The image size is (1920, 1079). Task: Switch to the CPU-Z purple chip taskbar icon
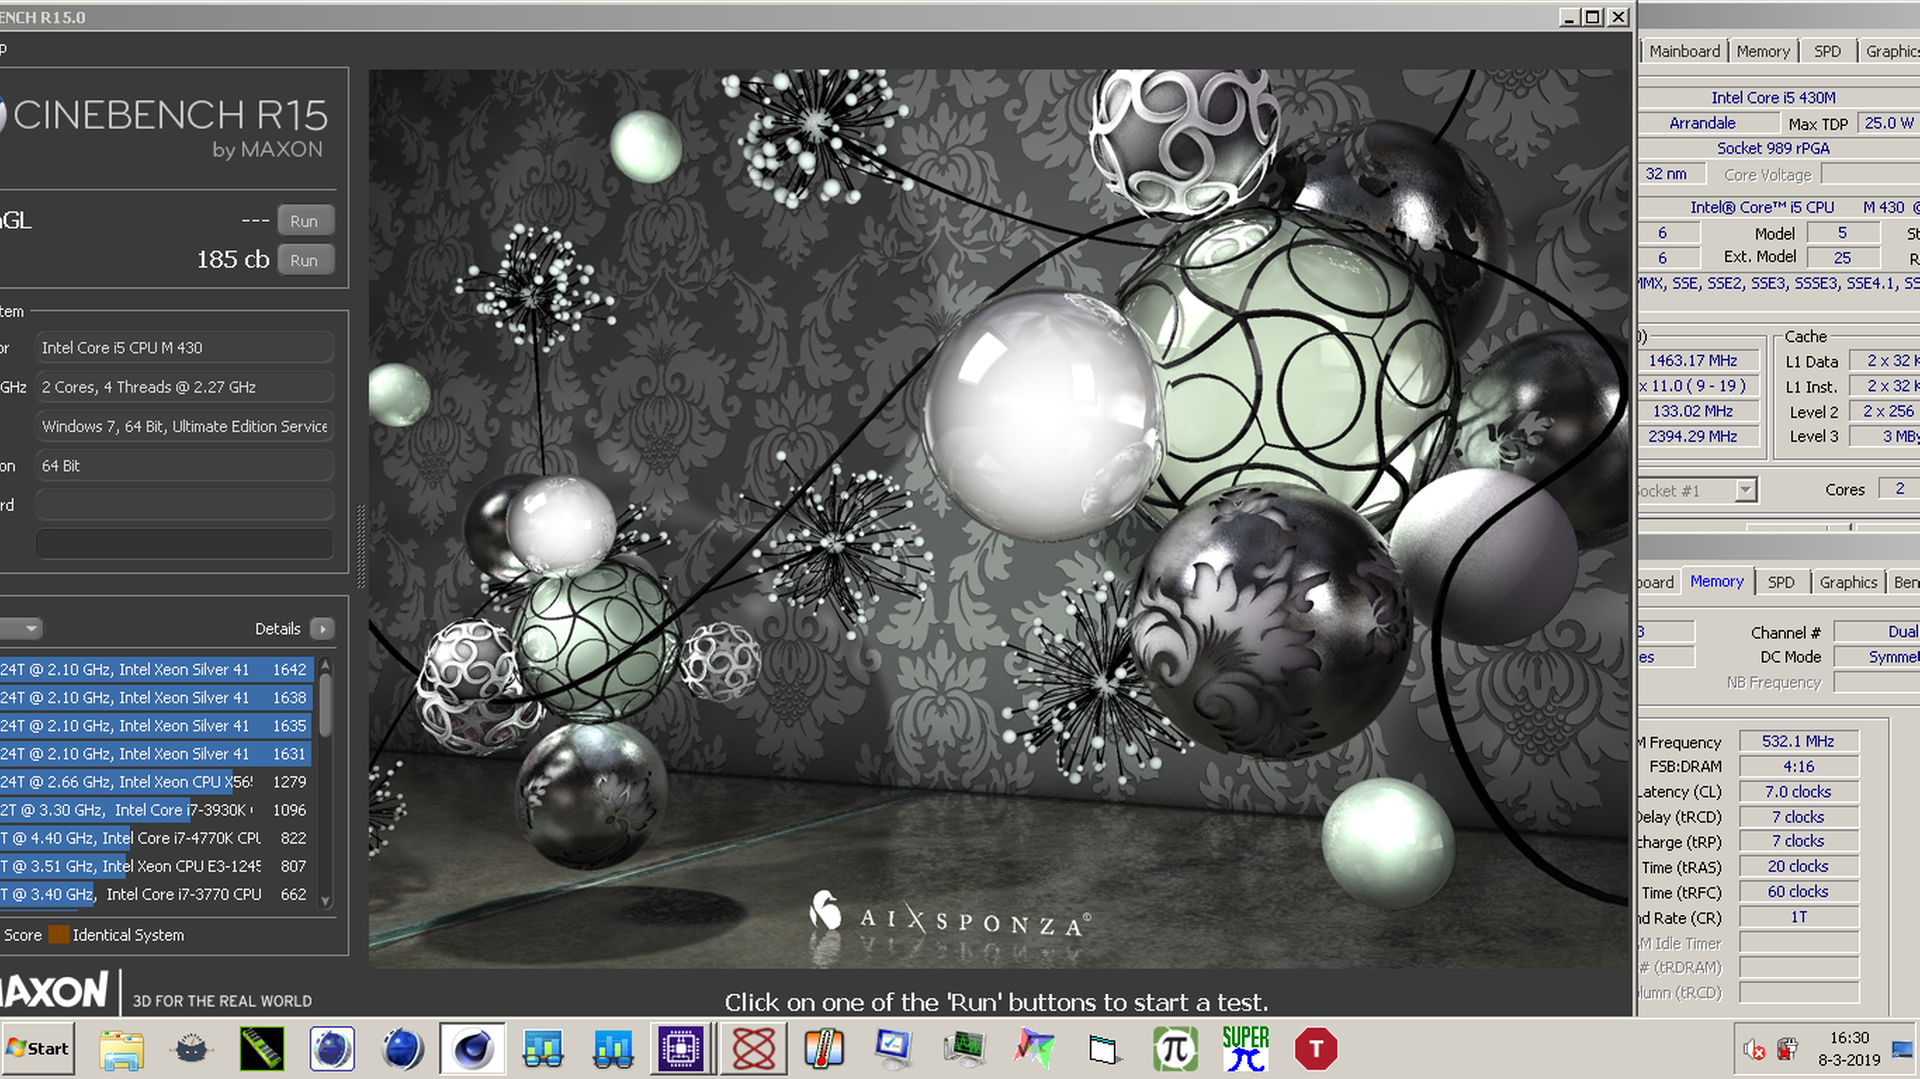683,1050
